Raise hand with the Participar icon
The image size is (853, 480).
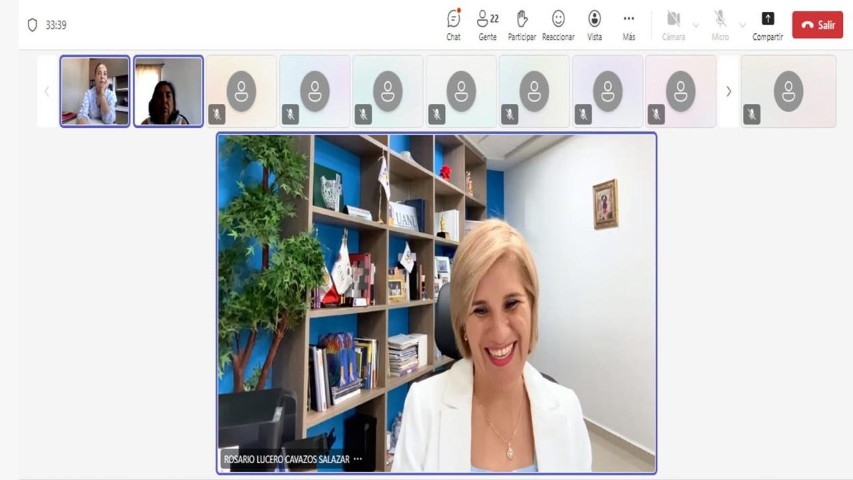tap(522, 25)
